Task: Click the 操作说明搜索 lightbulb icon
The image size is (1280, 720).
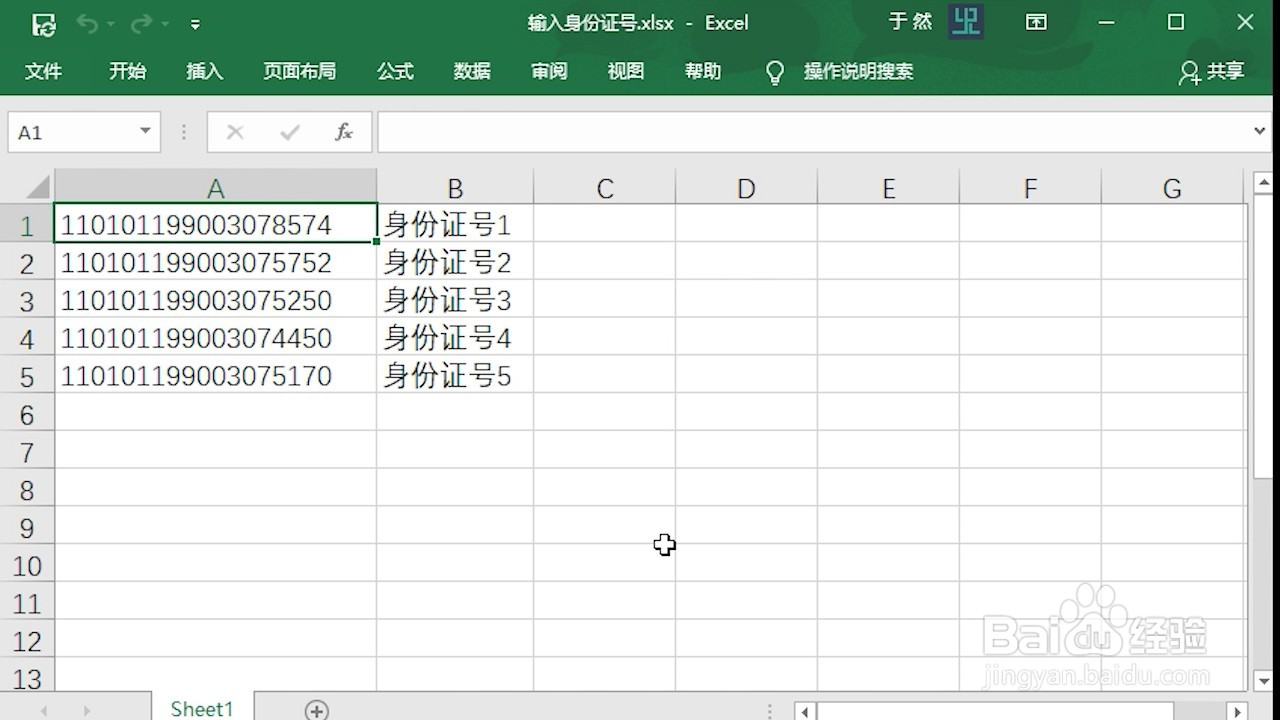Action: click(x=775, y=72)
